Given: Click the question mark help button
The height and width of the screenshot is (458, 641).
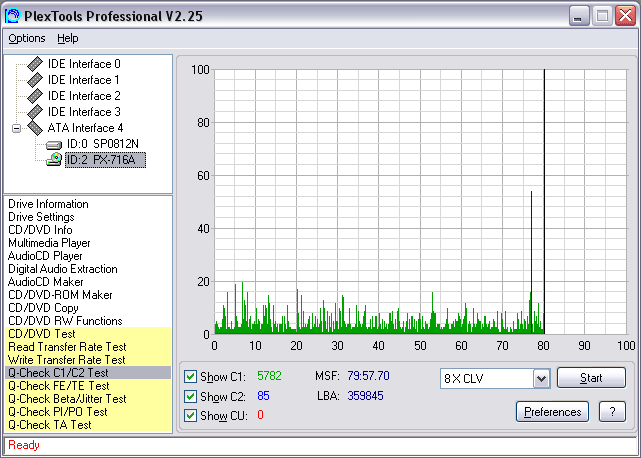Looking at the screenshot, I should pyautogui.click(x=612, y=411).
